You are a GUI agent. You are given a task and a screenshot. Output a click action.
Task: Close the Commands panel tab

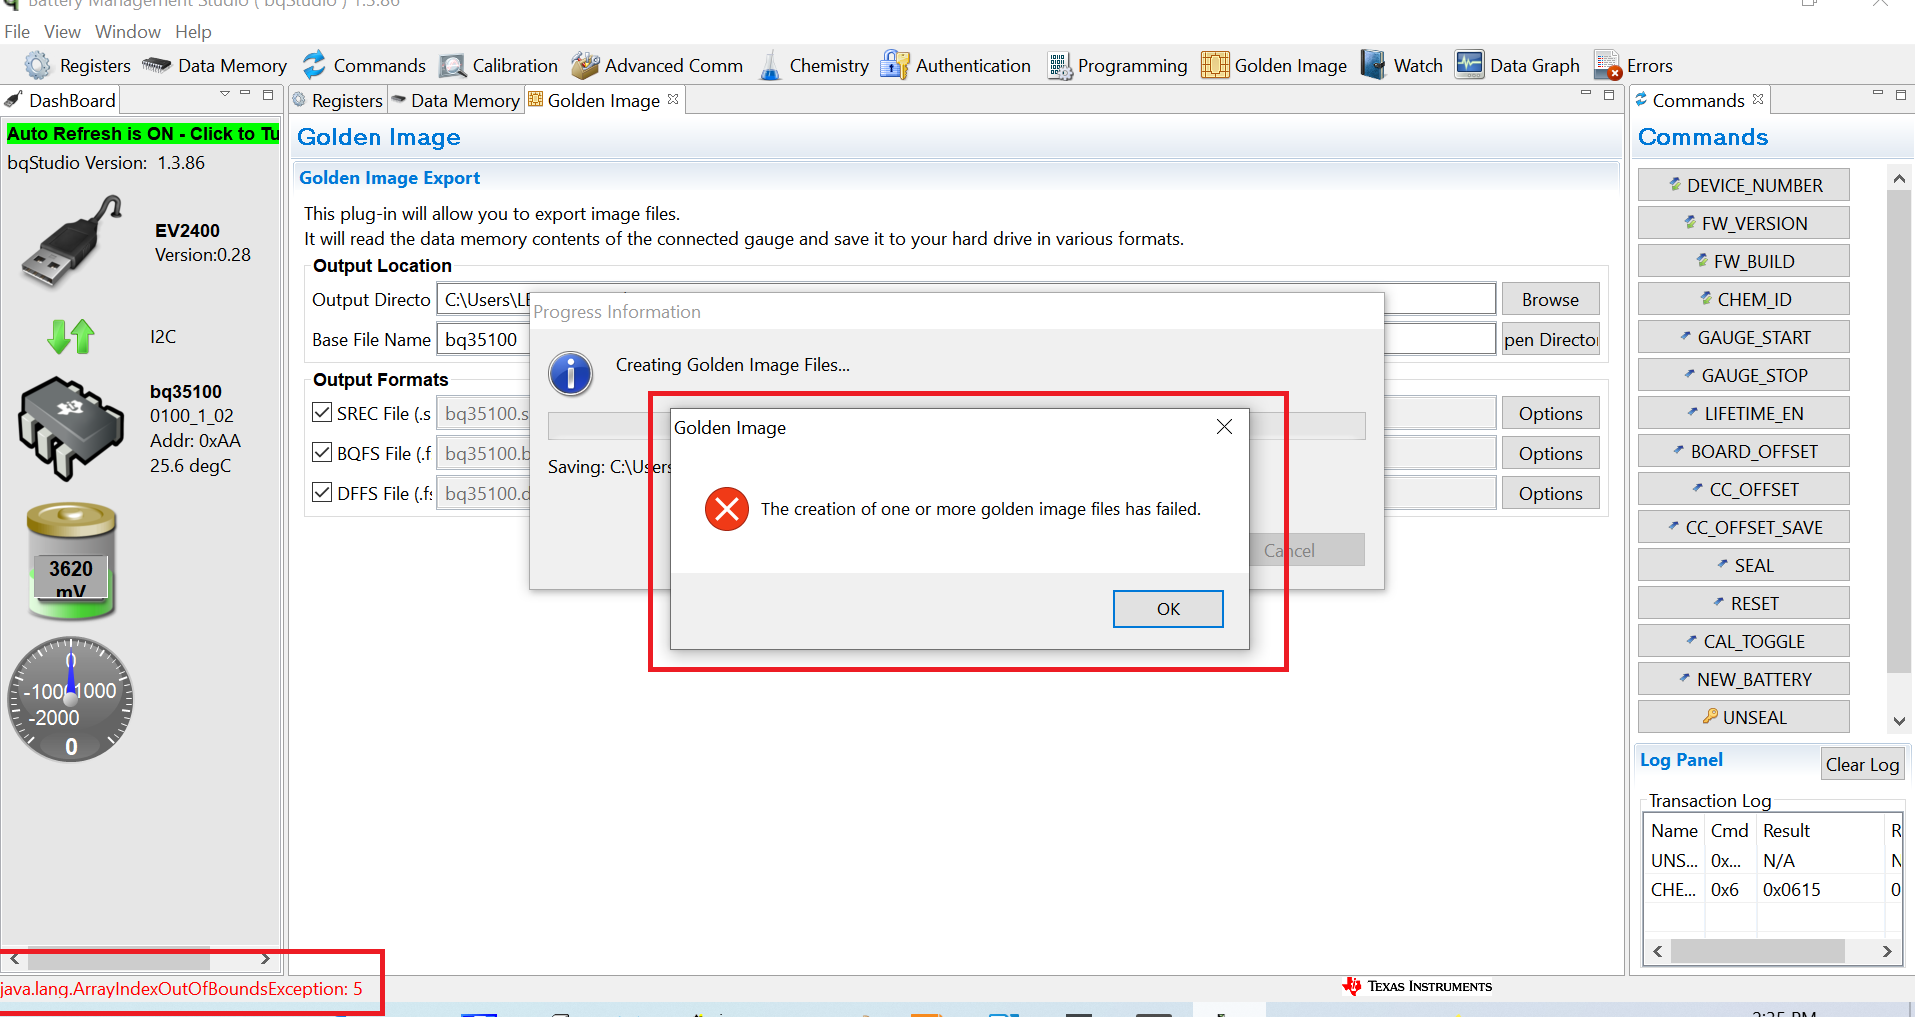click(1758, 99)
